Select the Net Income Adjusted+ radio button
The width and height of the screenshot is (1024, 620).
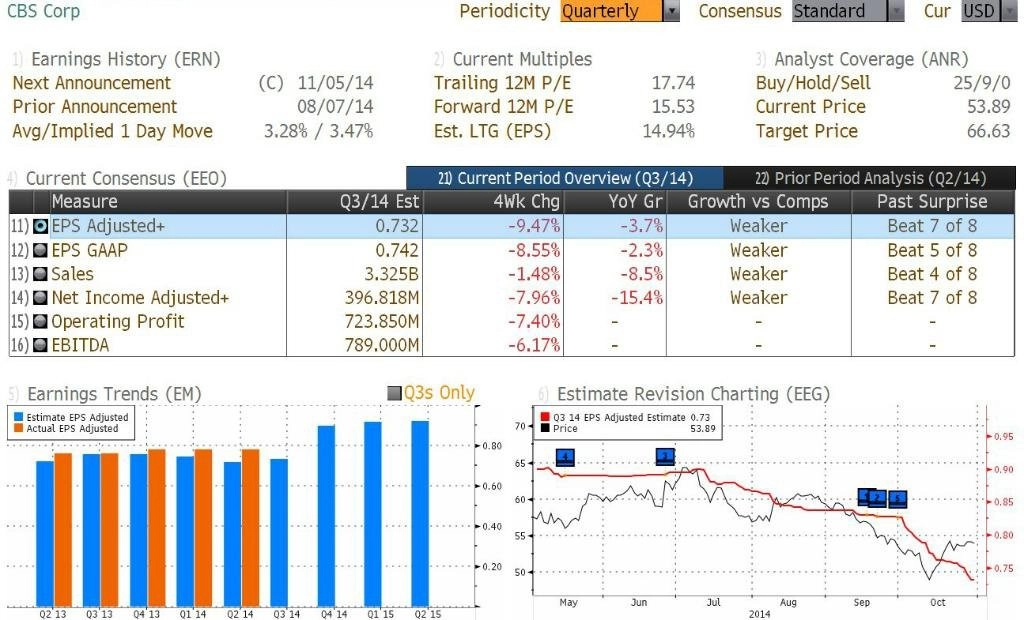coord(40,298)
